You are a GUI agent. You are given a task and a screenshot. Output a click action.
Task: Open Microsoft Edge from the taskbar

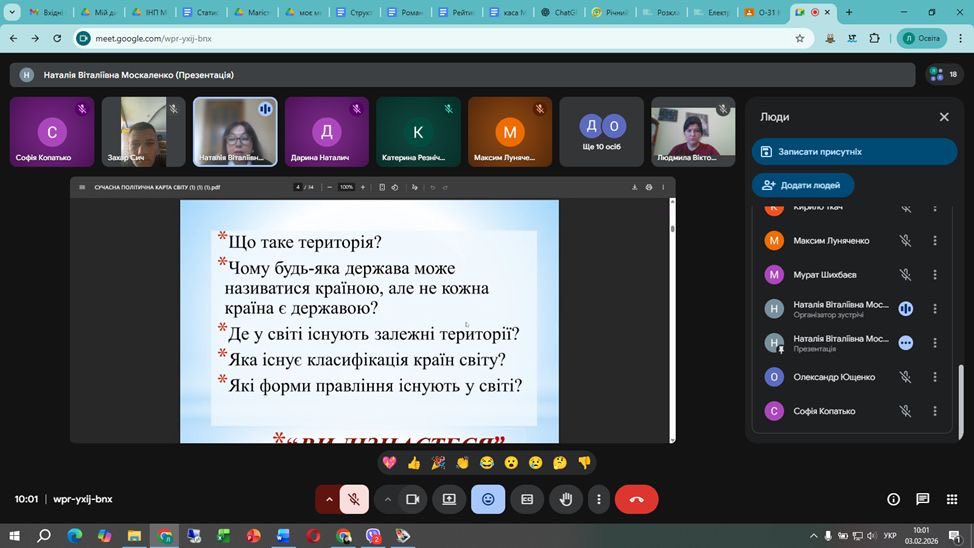pos(75,536)
